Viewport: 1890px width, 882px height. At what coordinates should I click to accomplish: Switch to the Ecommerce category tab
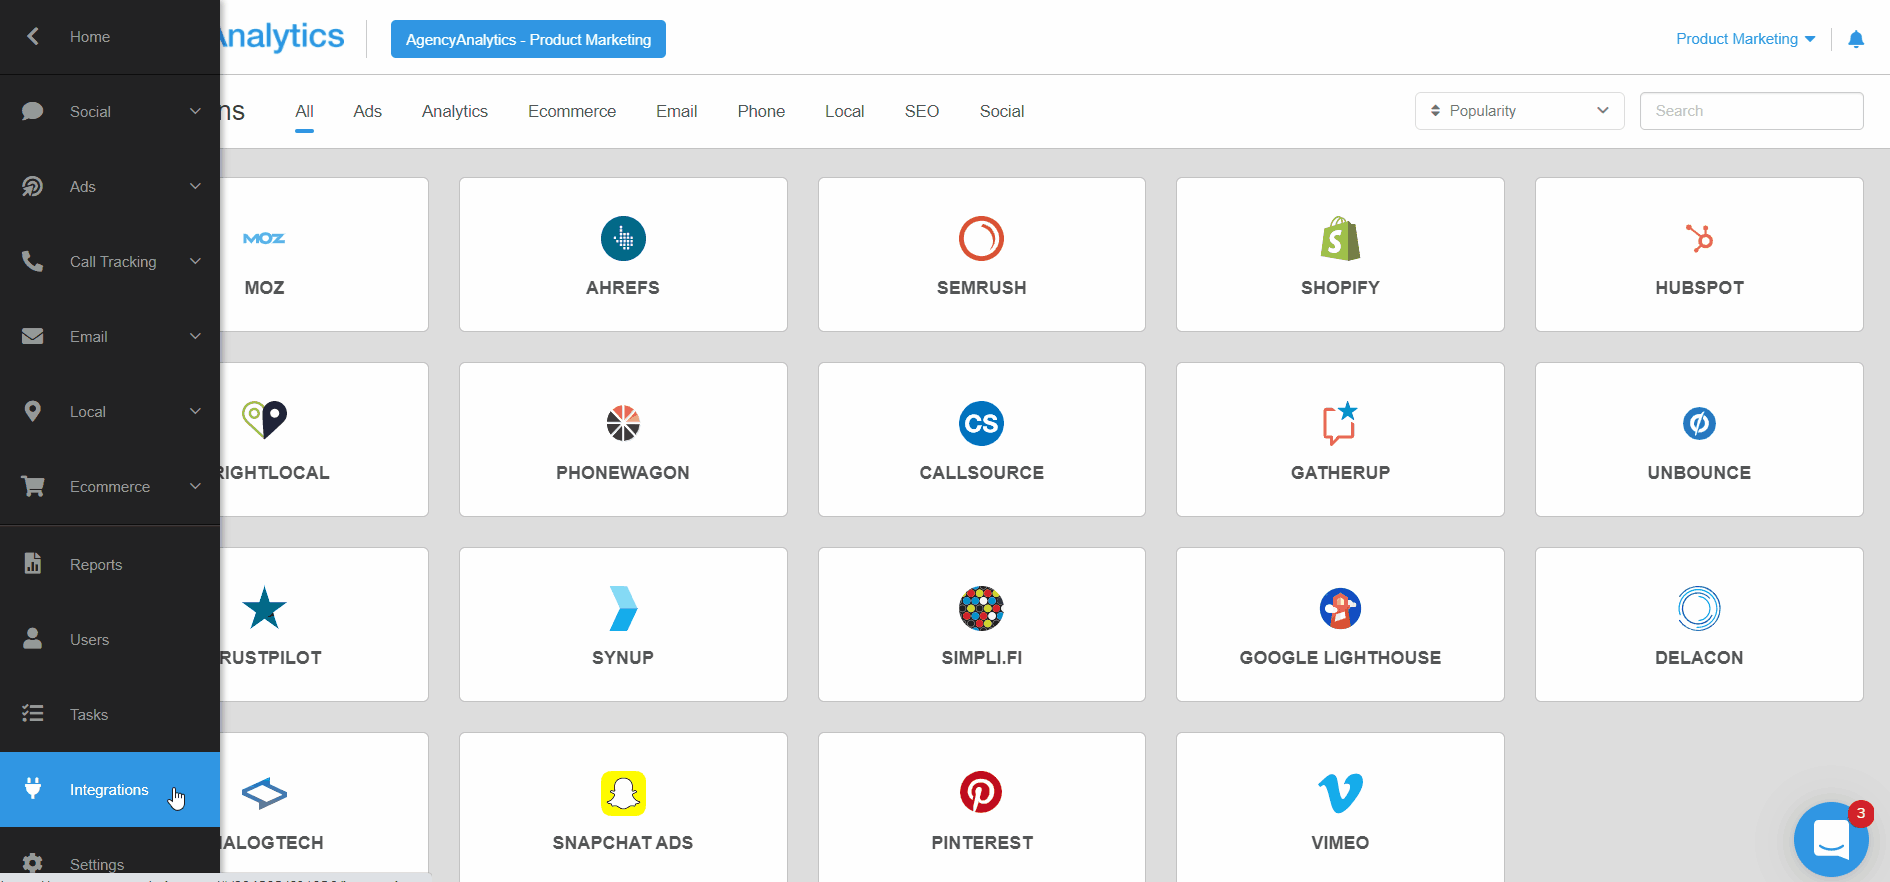tap(572, 111)
